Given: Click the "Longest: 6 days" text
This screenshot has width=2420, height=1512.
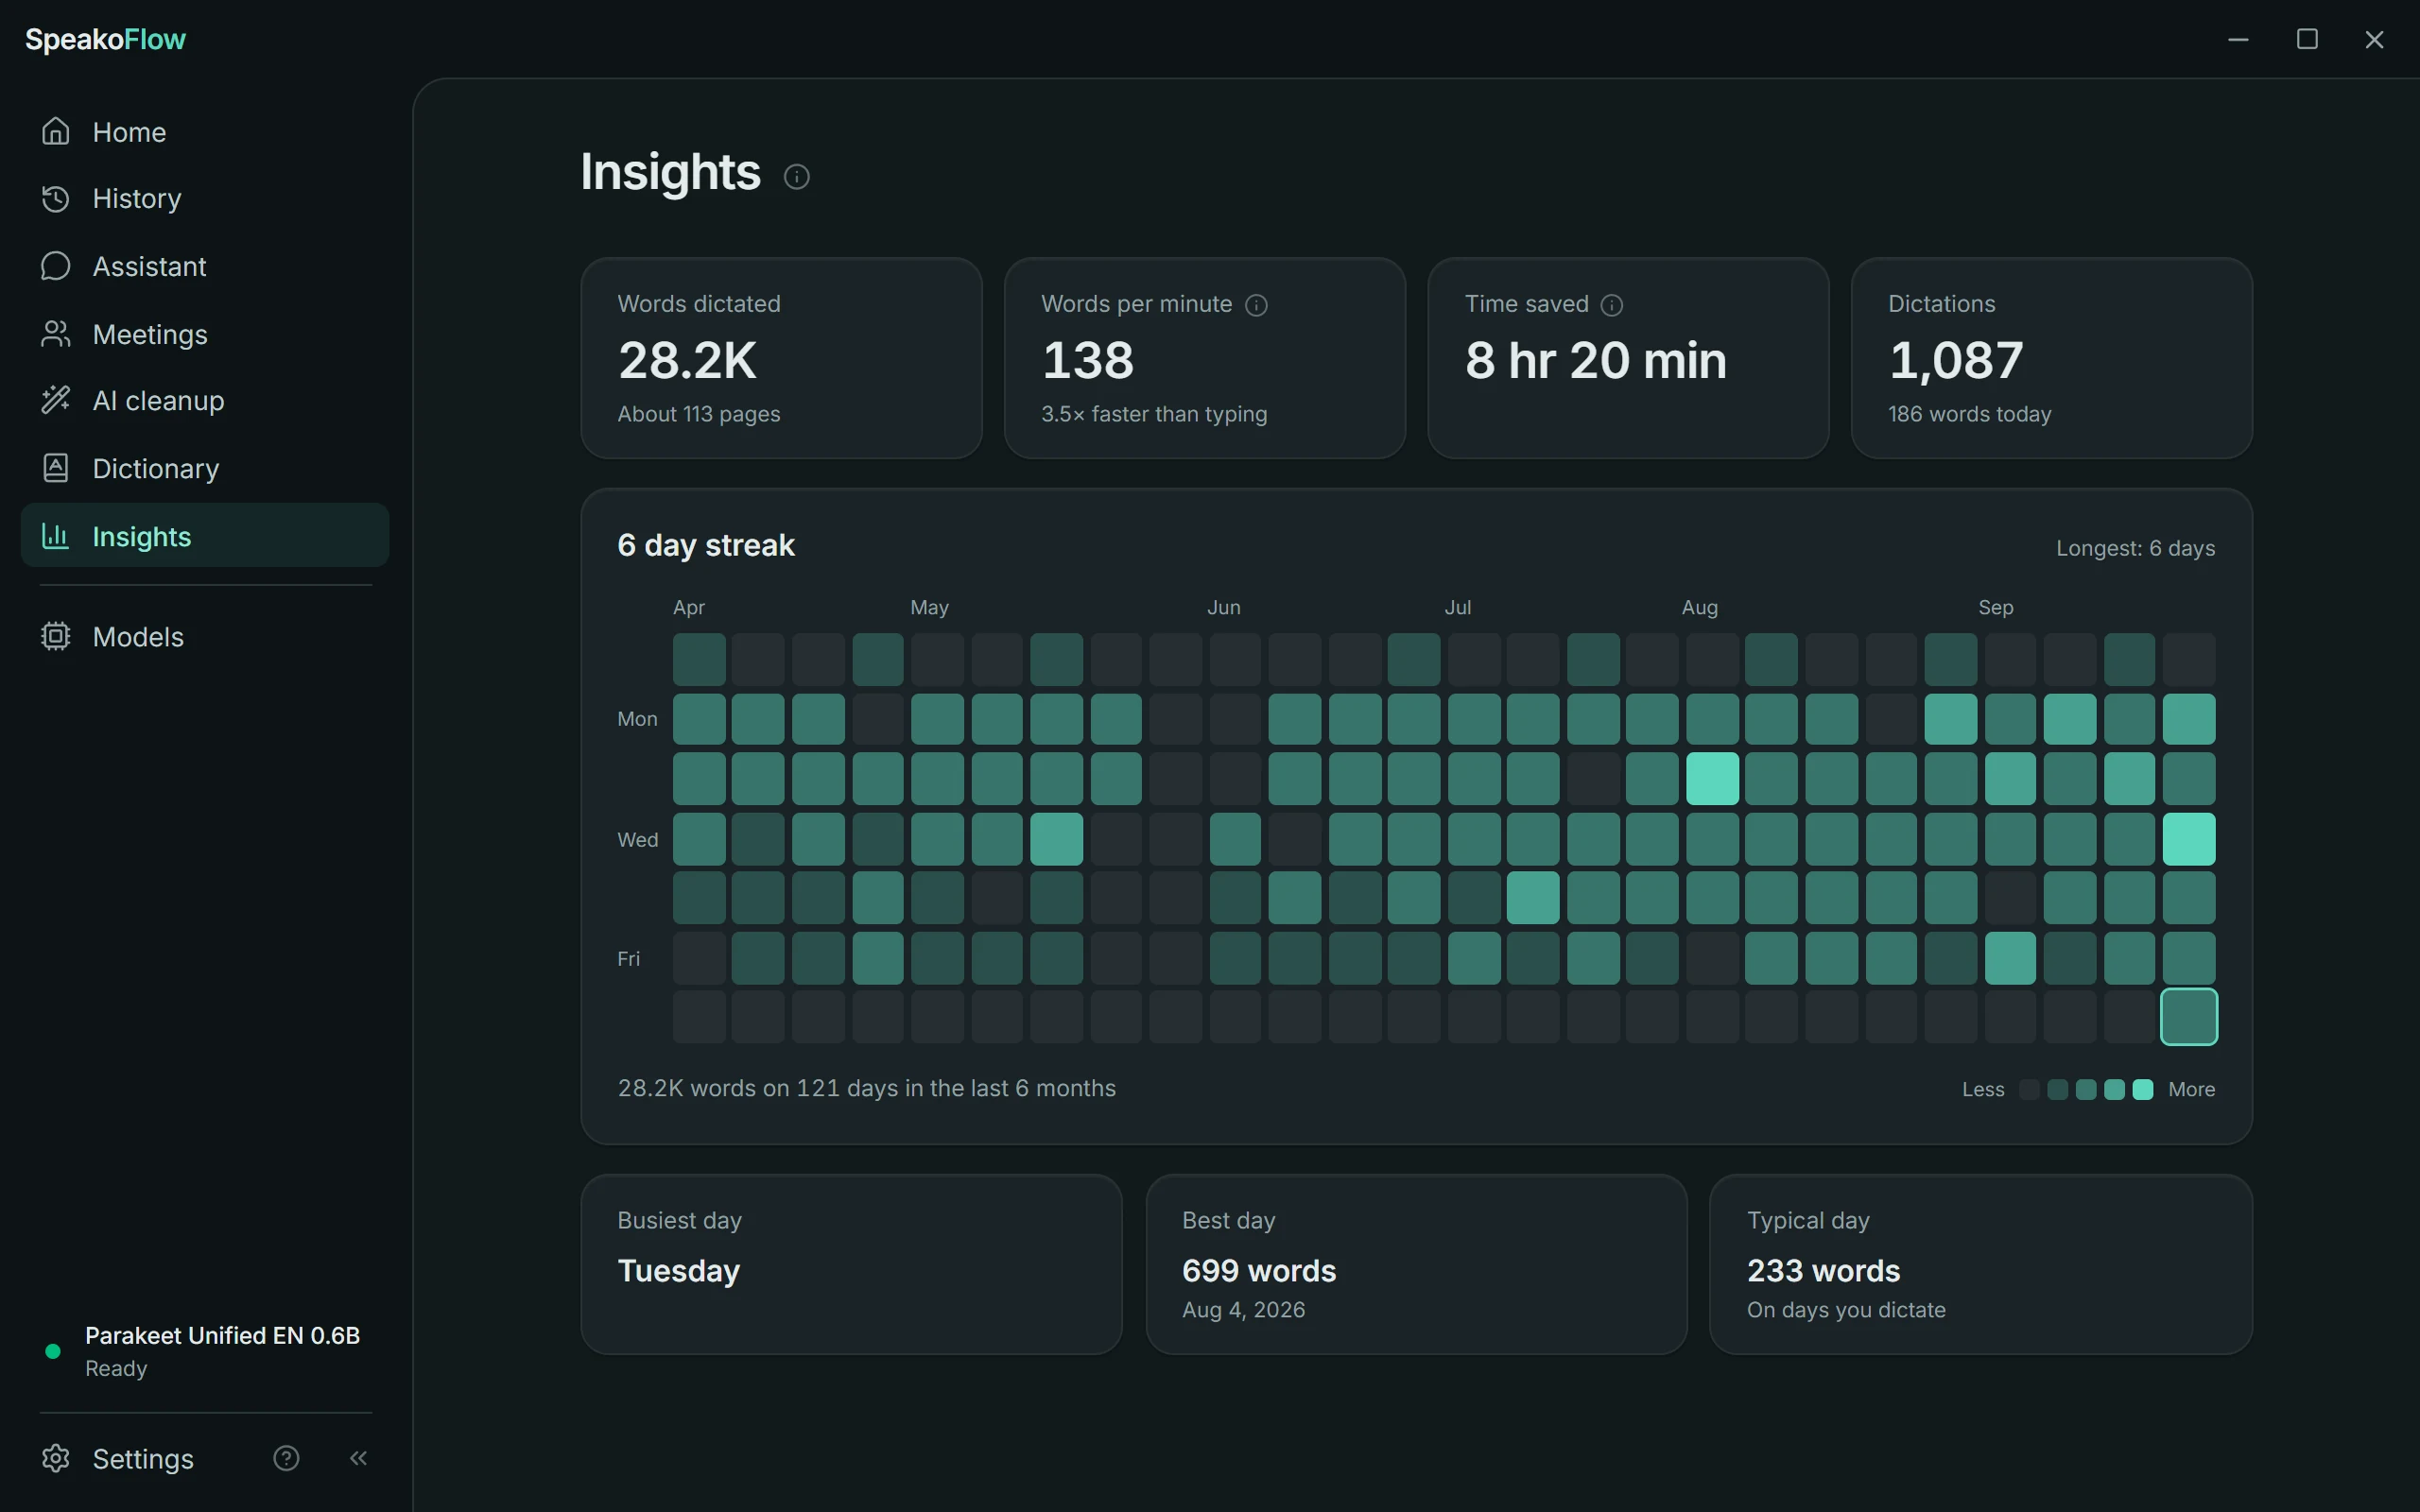Looking at the screenshot, I should [x=2135, y=548].
